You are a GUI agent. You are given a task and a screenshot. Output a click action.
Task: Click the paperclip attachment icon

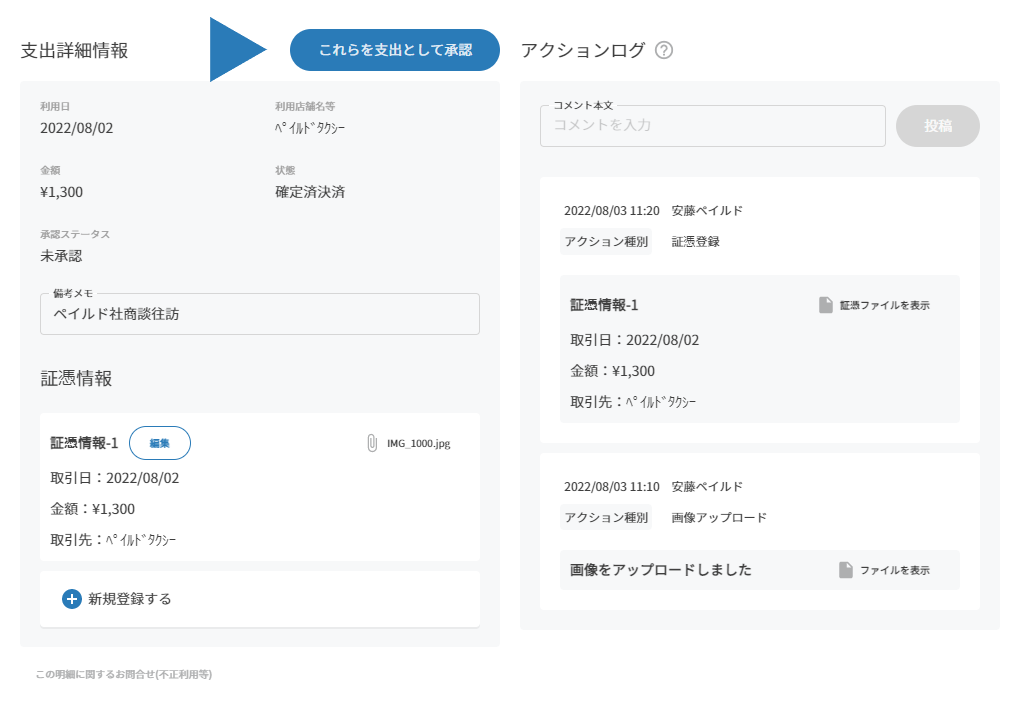point(372,443)
